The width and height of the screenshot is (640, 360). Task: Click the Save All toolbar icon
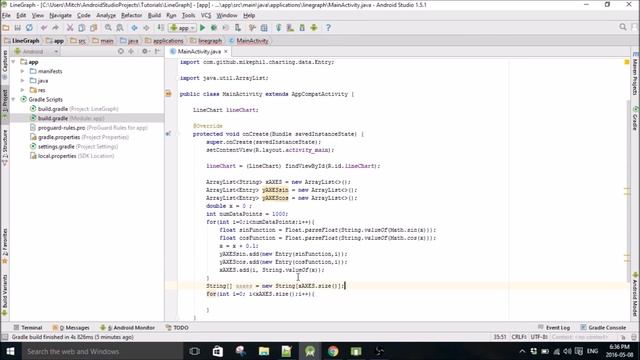click(x=18, y=28)
